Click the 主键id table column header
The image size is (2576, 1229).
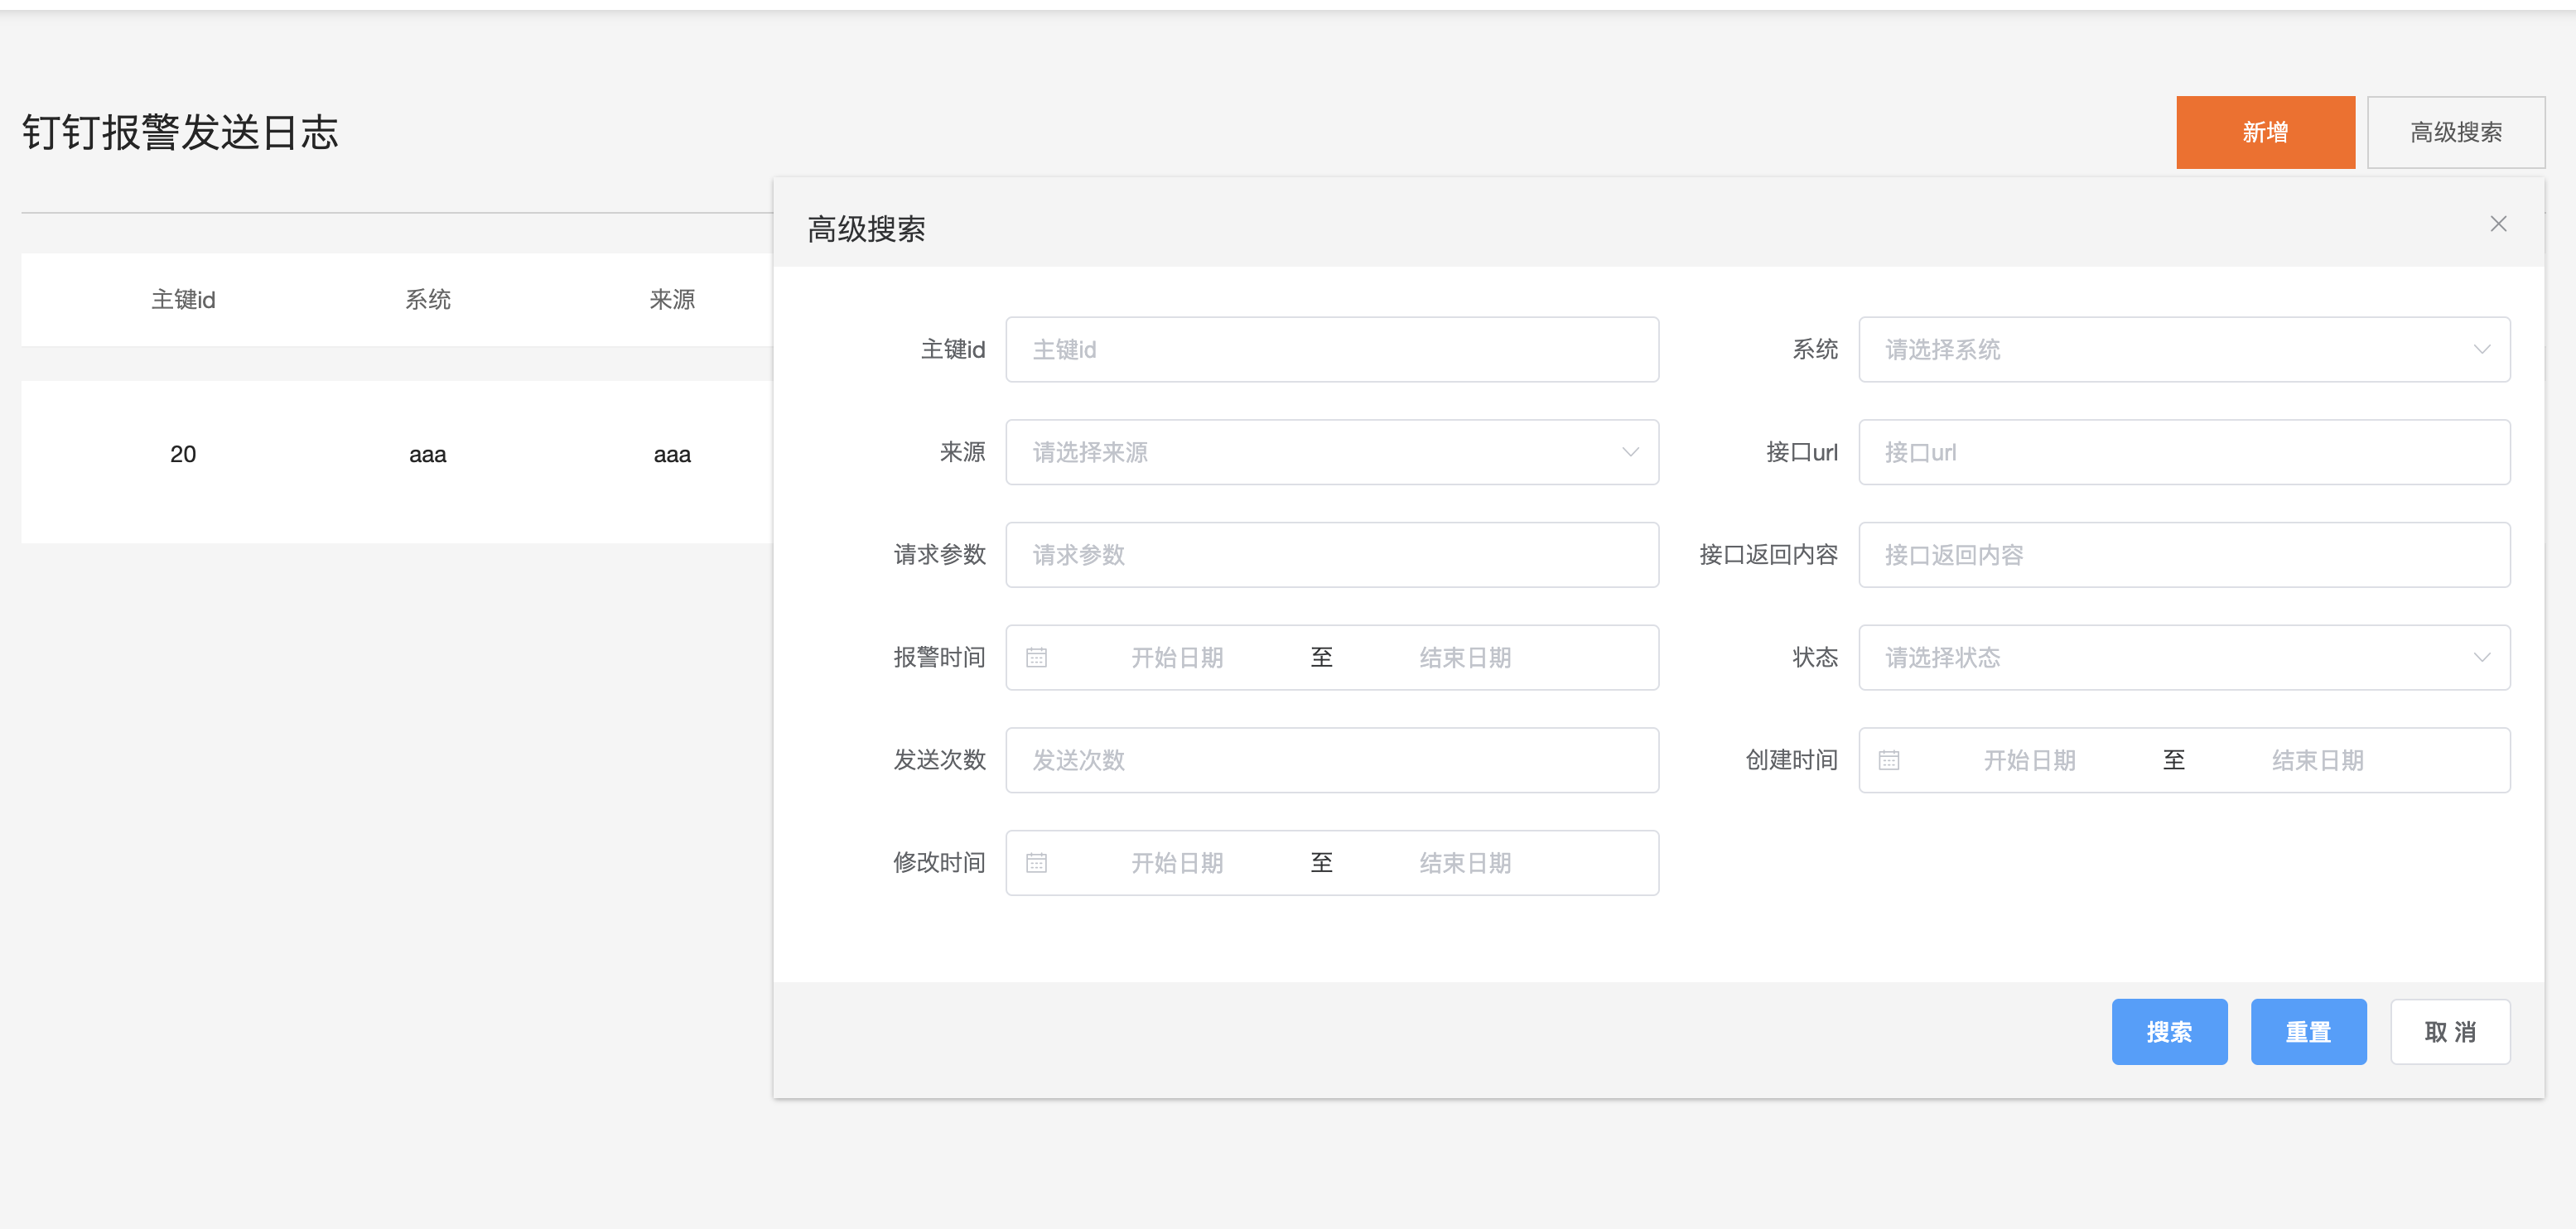tap(183, 300)
